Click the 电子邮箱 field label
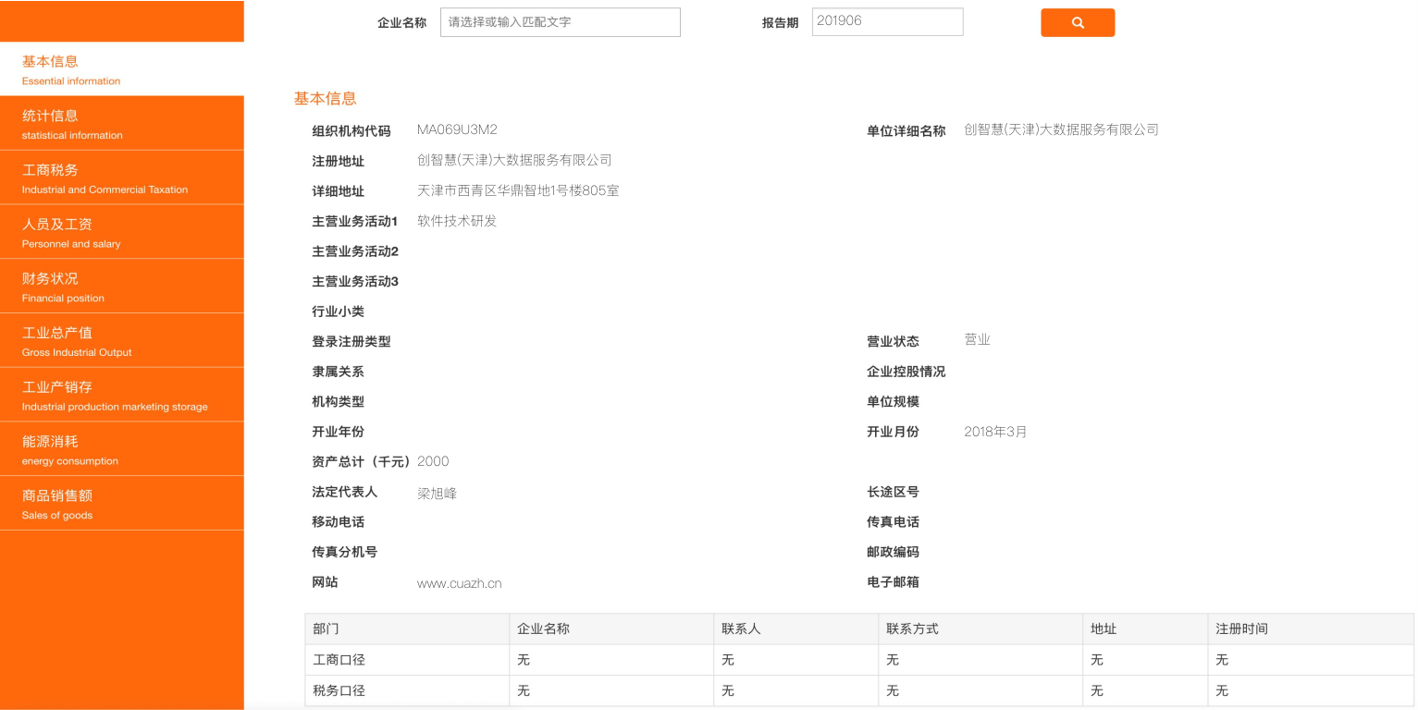This screenshot has width=1418, height=710. tap(893, 582)
